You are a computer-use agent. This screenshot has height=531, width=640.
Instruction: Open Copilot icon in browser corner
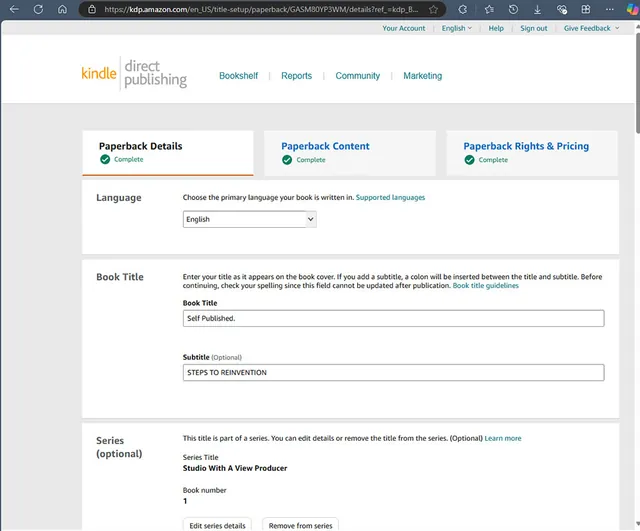point(633,9)
